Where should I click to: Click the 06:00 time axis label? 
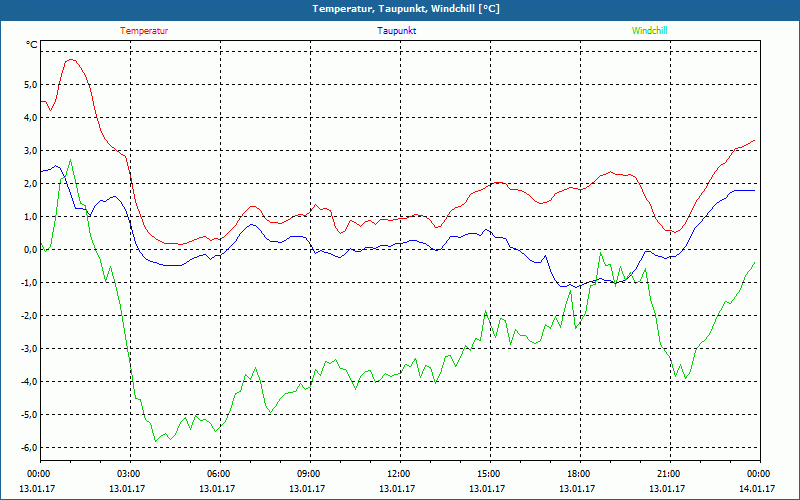click(218, 474)
